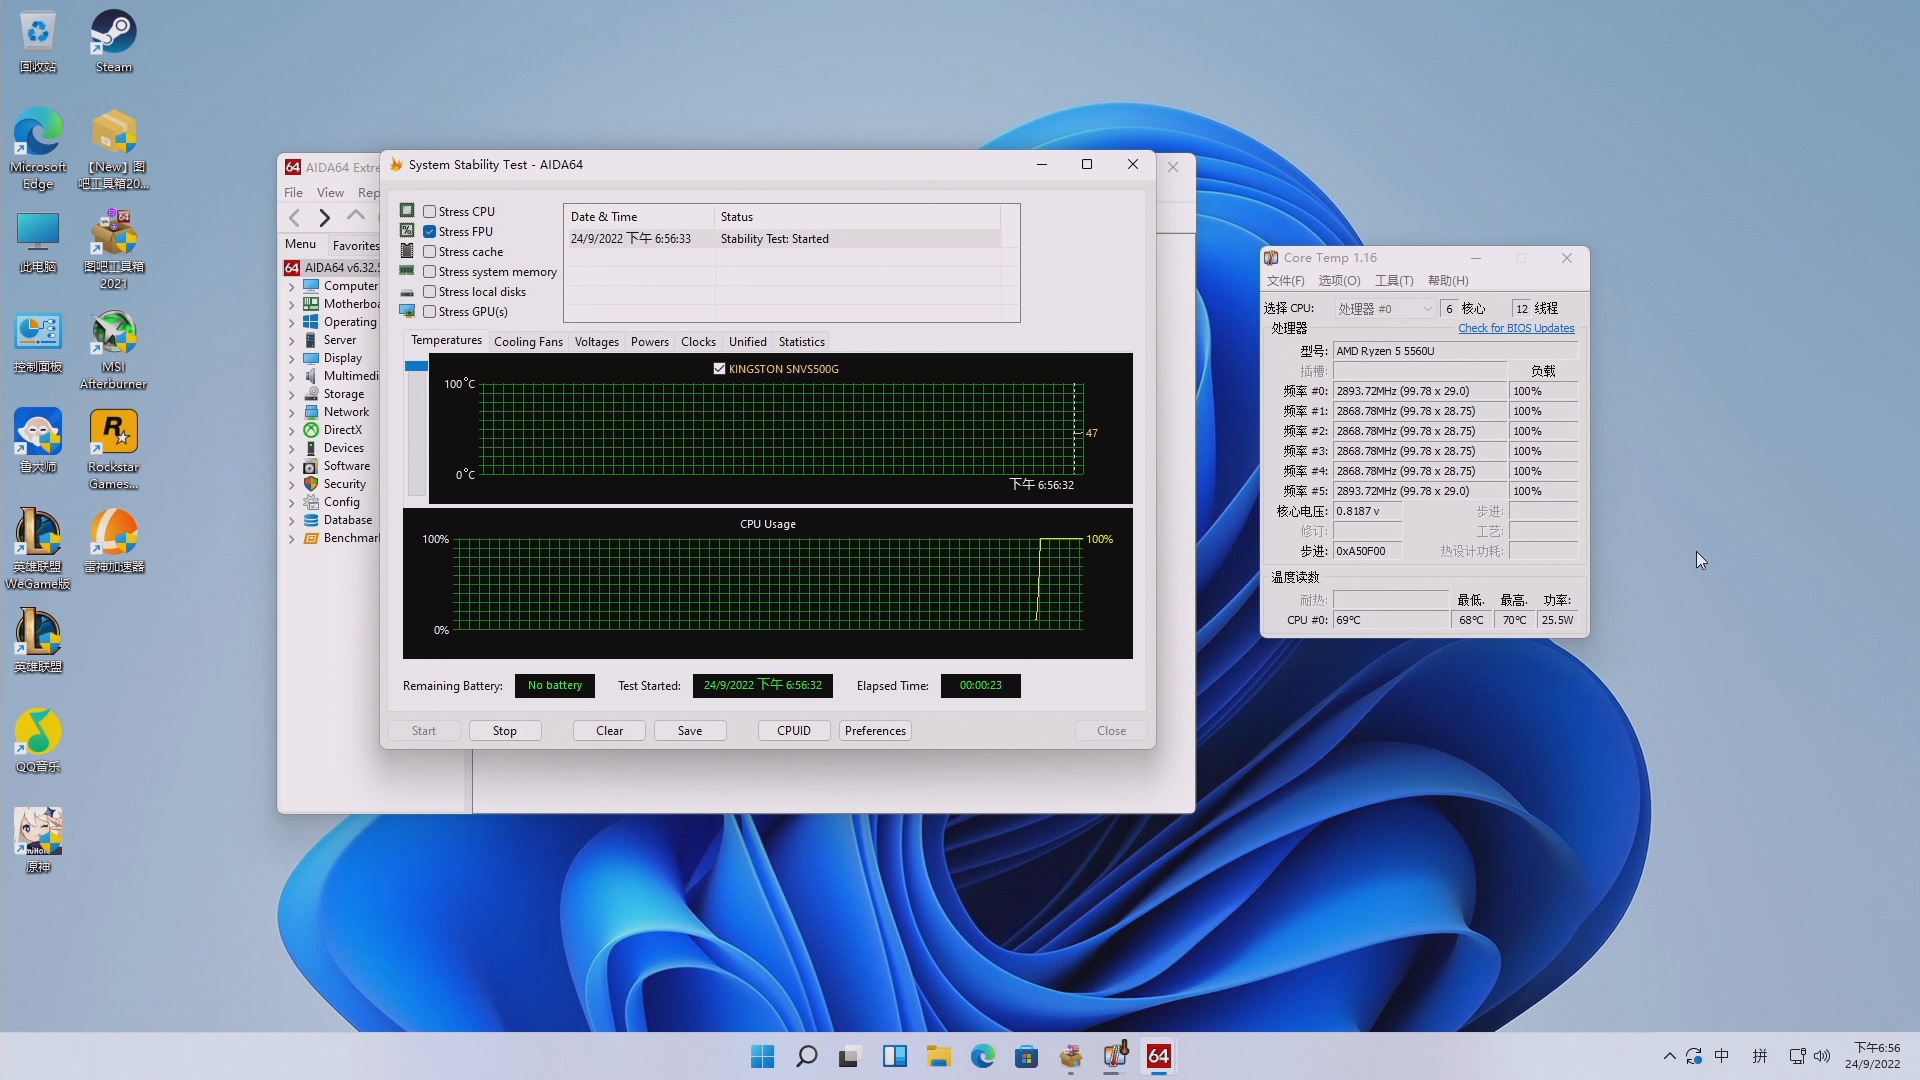Switch to the Statistics tab
1920x1080 pixels.
[x=801, y=342]
